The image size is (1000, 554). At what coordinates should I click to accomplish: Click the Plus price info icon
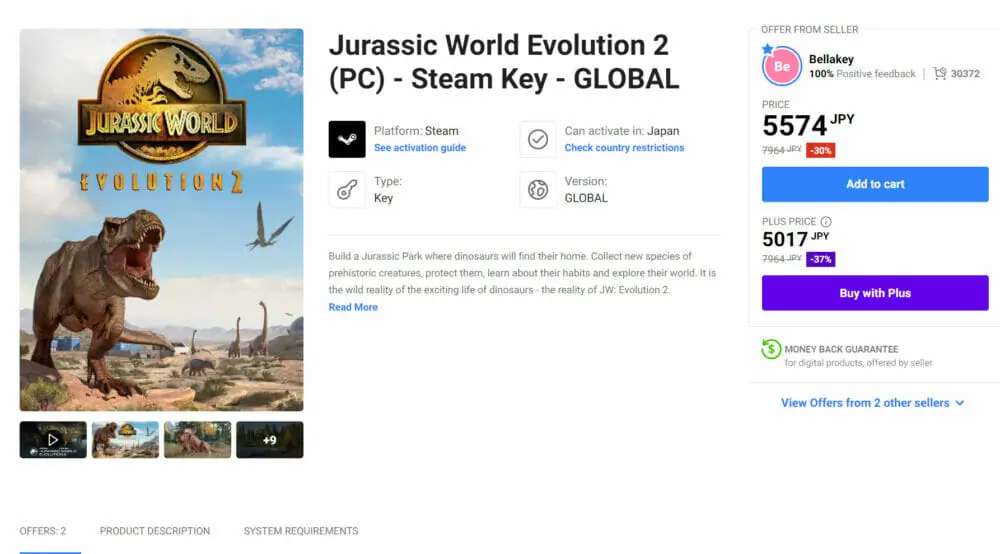coord(826,222)
